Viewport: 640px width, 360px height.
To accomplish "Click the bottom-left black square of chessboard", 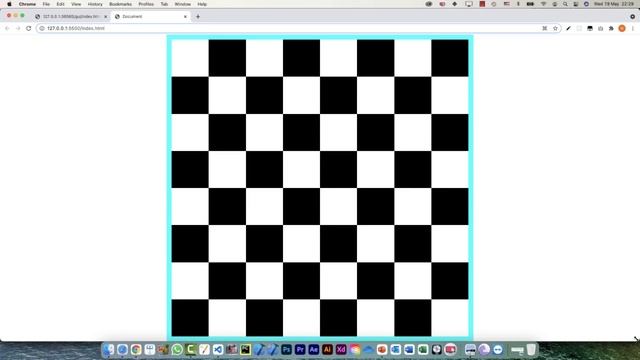I will [x=190, y=318].
